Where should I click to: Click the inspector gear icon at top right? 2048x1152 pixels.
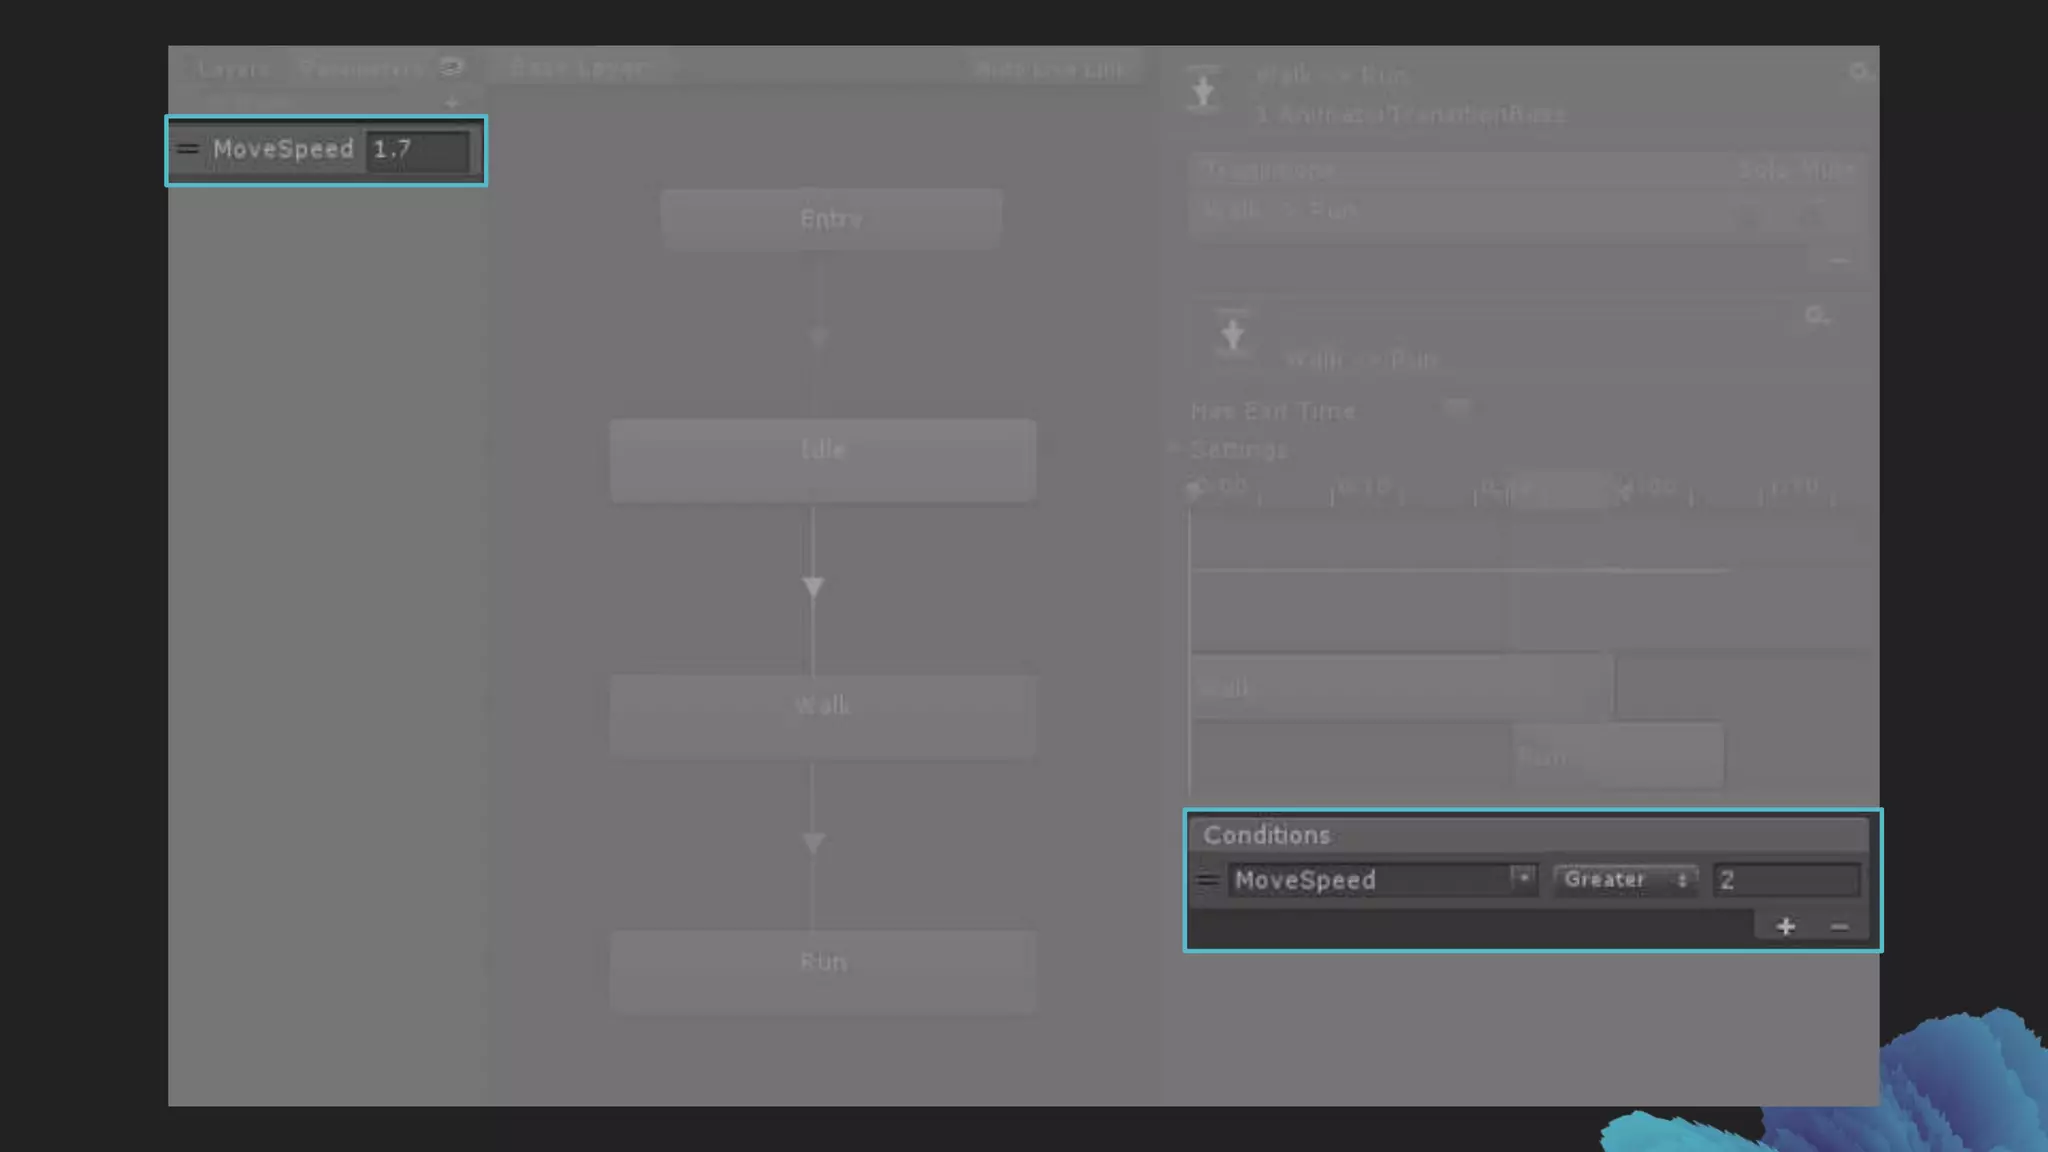tap(1859, 72)
